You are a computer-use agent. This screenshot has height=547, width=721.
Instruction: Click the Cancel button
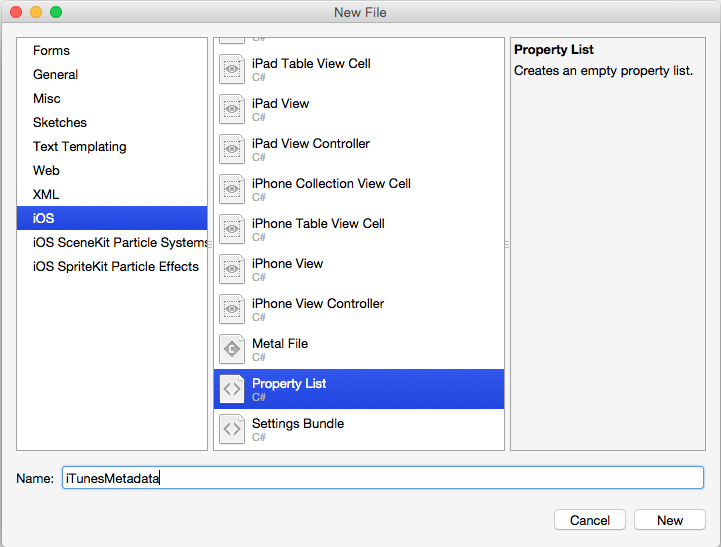click(590, 520)
